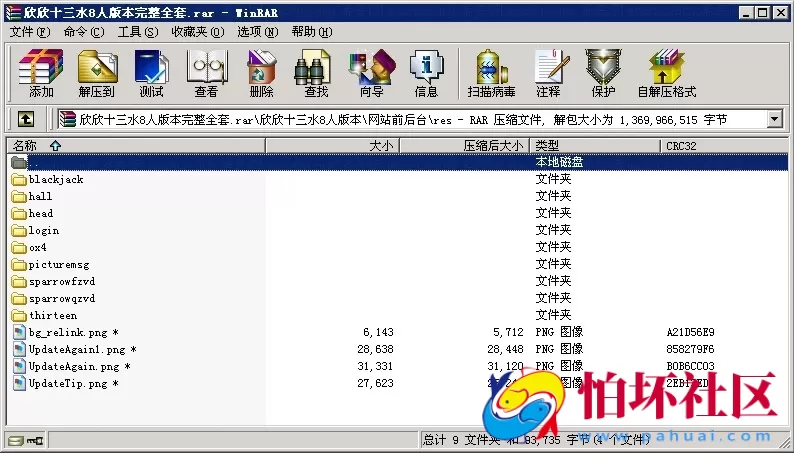Show archive 信息 (Info) icon
The image size is (794, 453).
click(x=426, y=73)
